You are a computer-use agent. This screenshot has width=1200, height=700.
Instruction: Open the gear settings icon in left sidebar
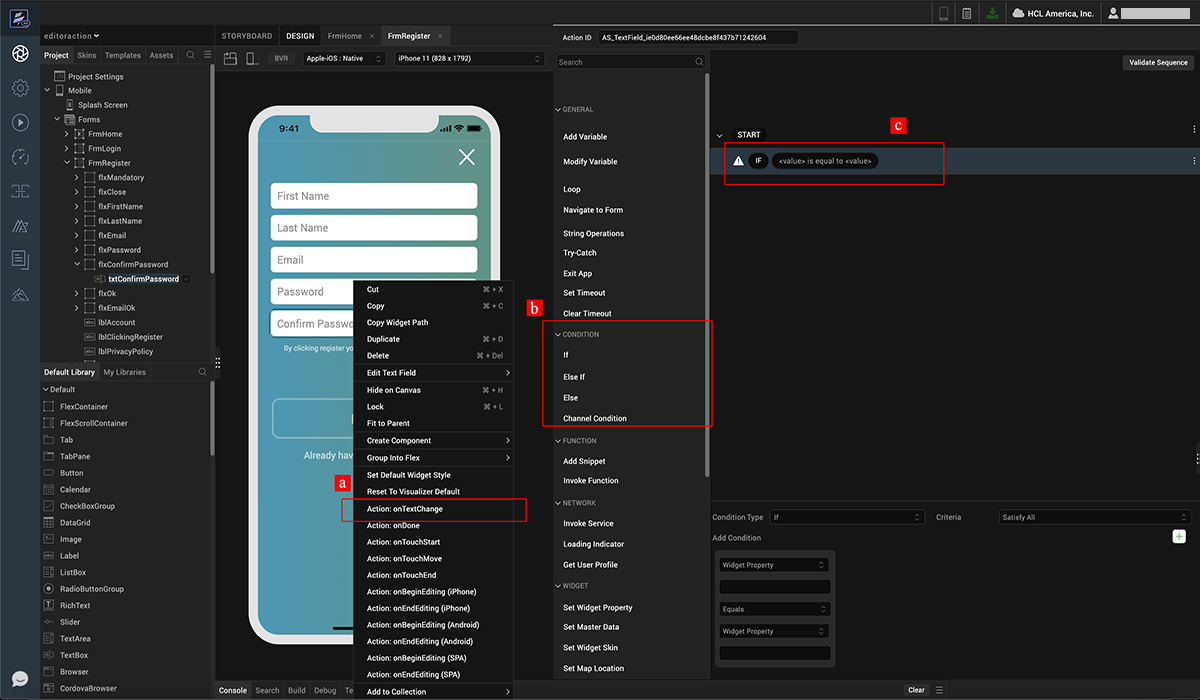(x=20, y=88)
